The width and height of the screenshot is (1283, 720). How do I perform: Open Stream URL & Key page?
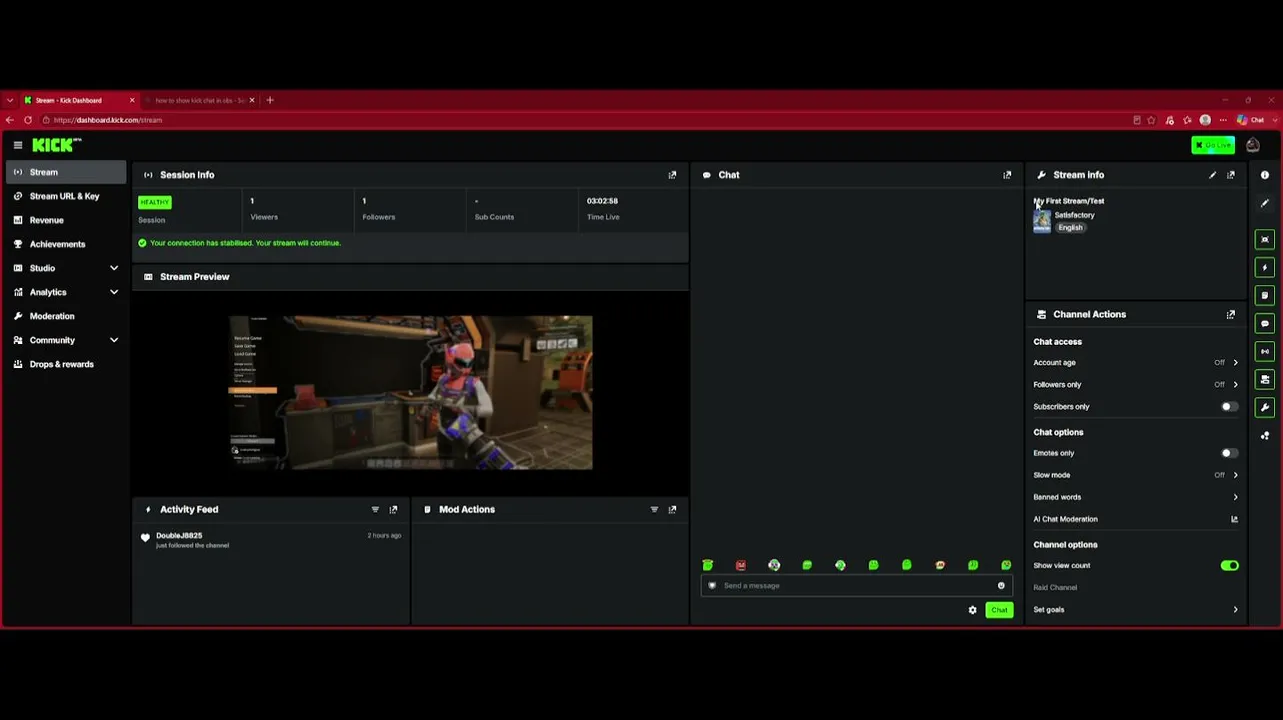click(x=65, y=196)
